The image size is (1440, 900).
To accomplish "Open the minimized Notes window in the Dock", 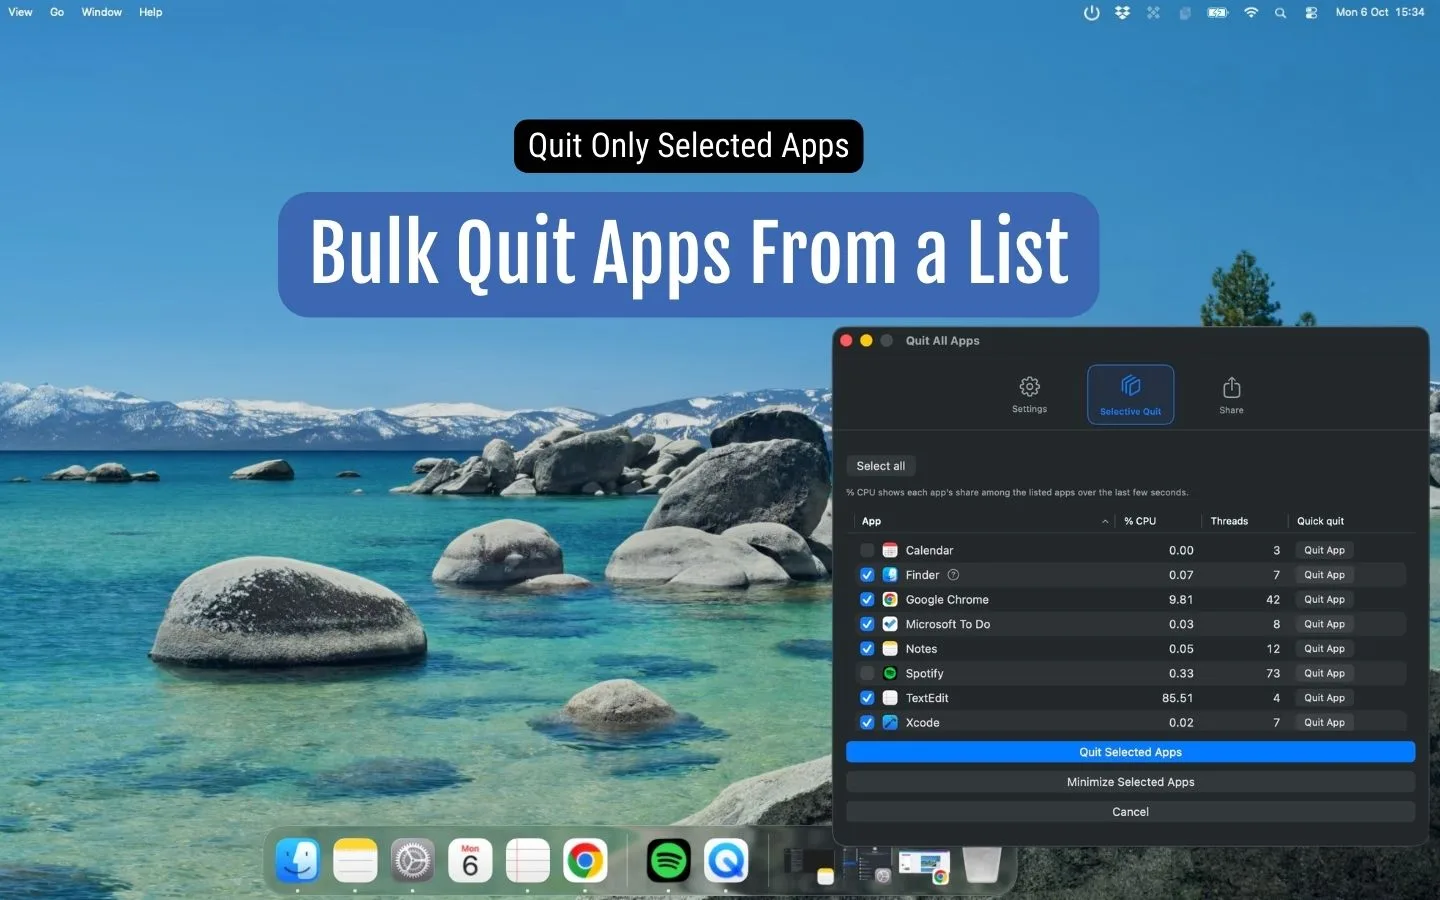I will [x=808, y=866].
